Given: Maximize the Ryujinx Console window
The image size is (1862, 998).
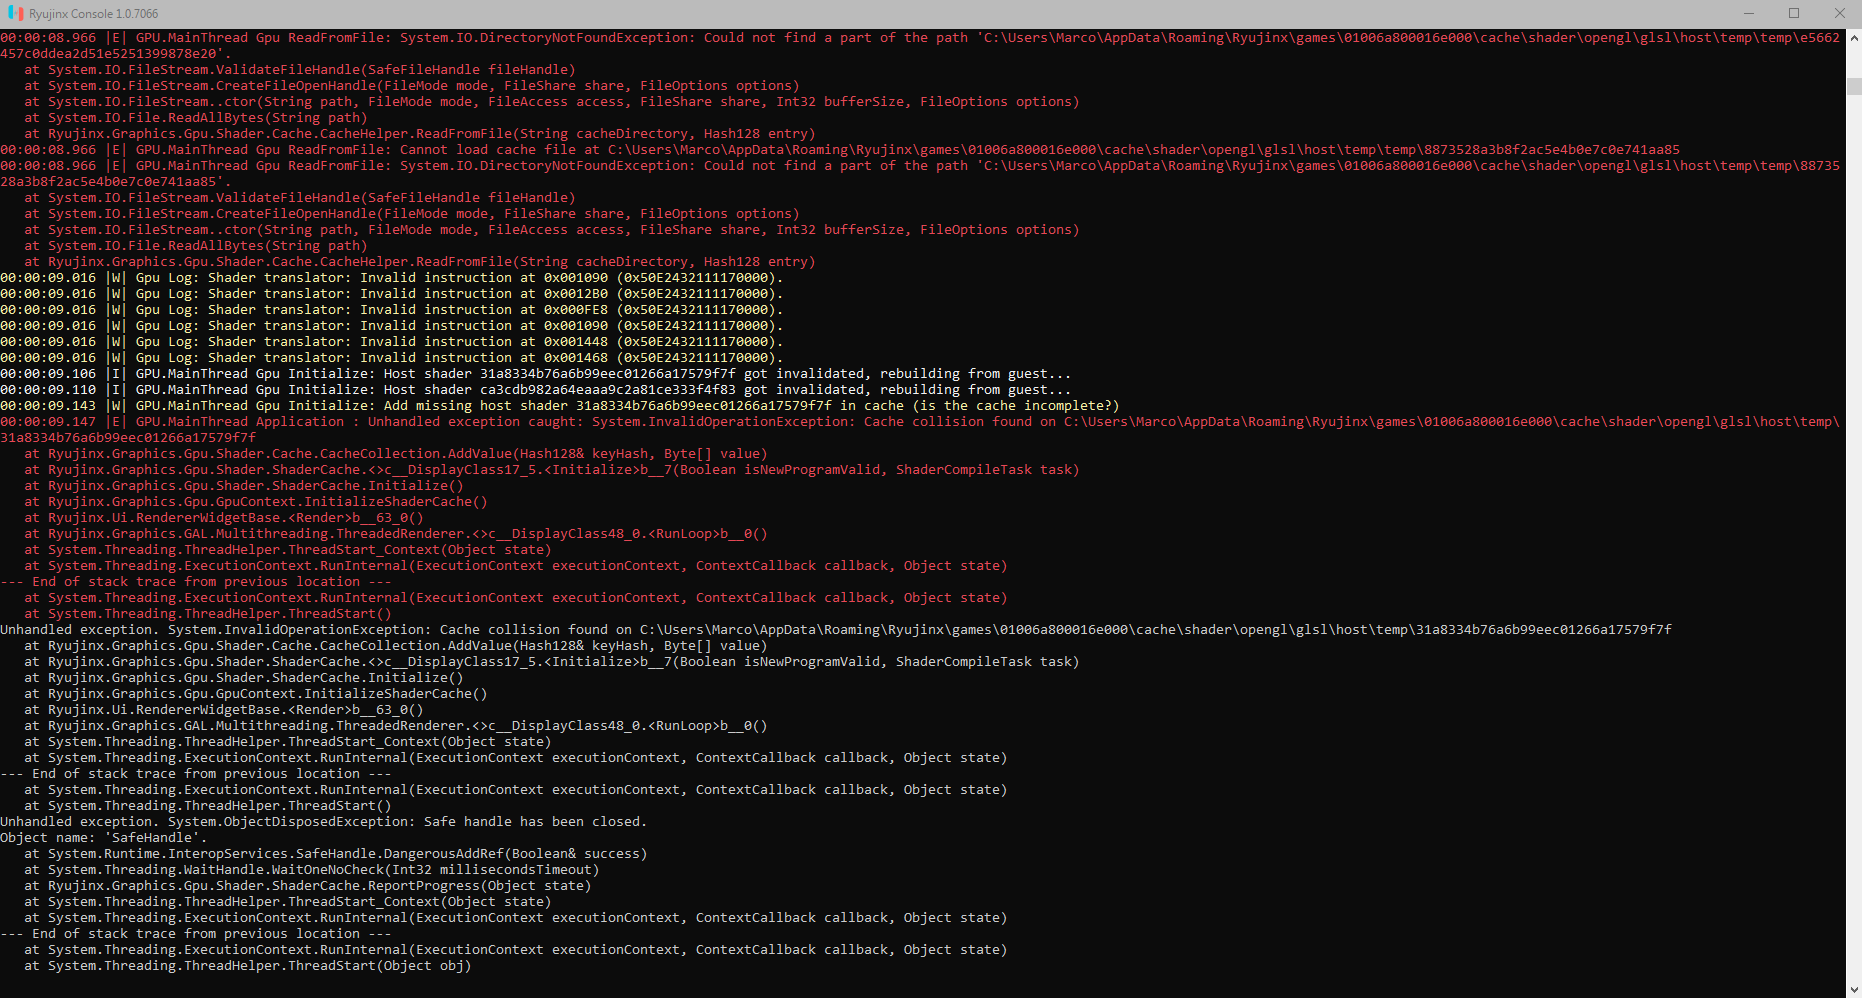Looking at the screenshot, I should point(1794,14).
